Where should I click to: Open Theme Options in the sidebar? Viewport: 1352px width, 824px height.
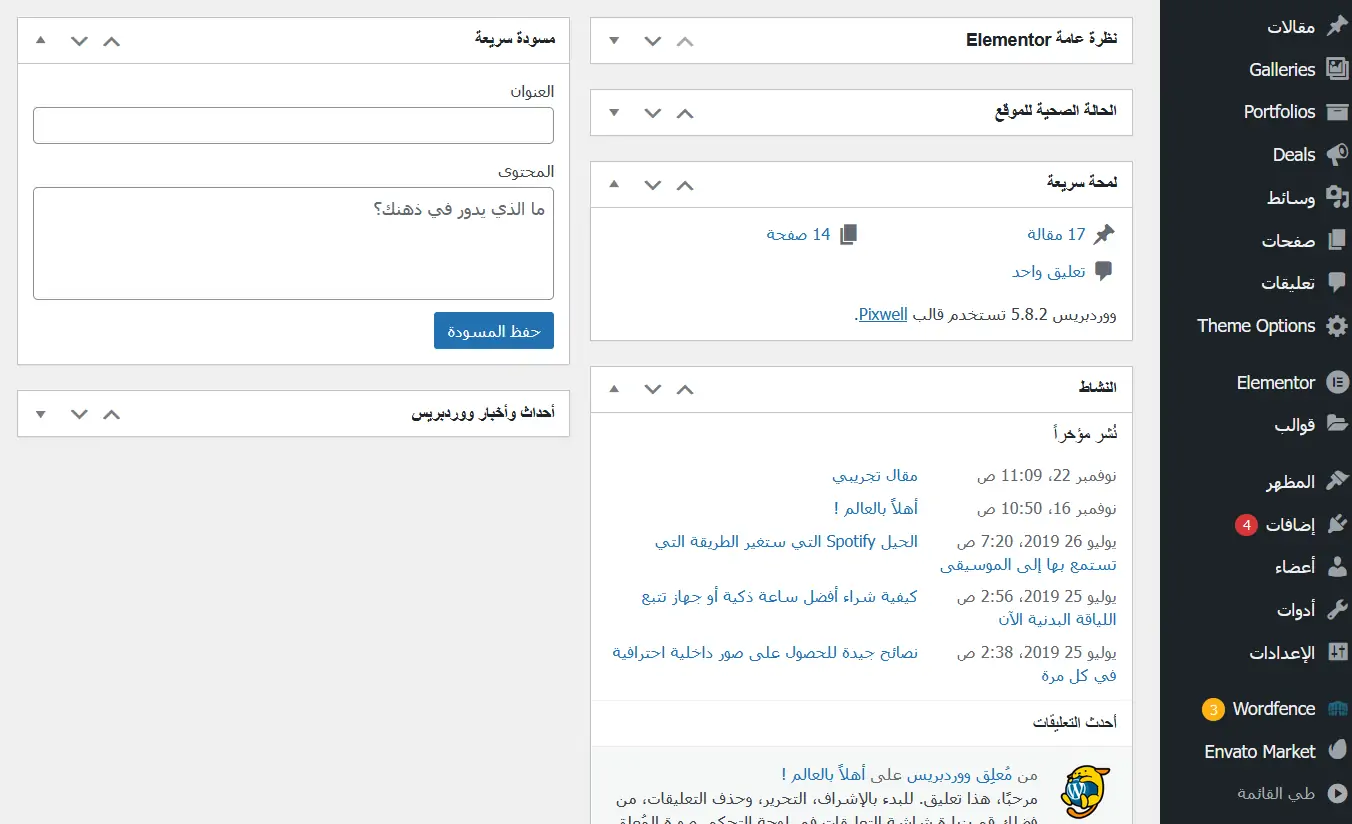point(1256,326)
